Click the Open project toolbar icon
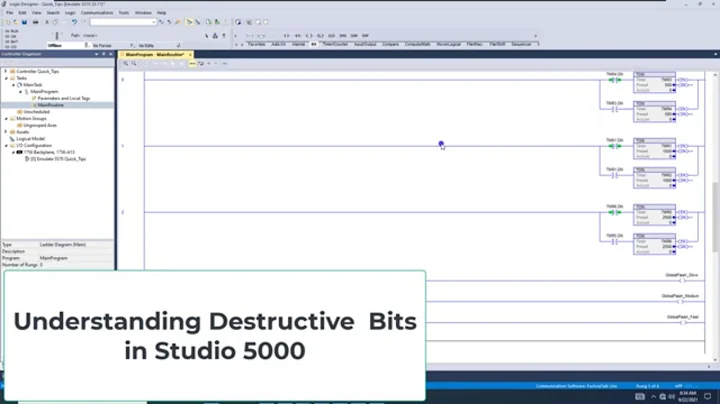Viewport: 720px width, 404px height. click(16, 22)
